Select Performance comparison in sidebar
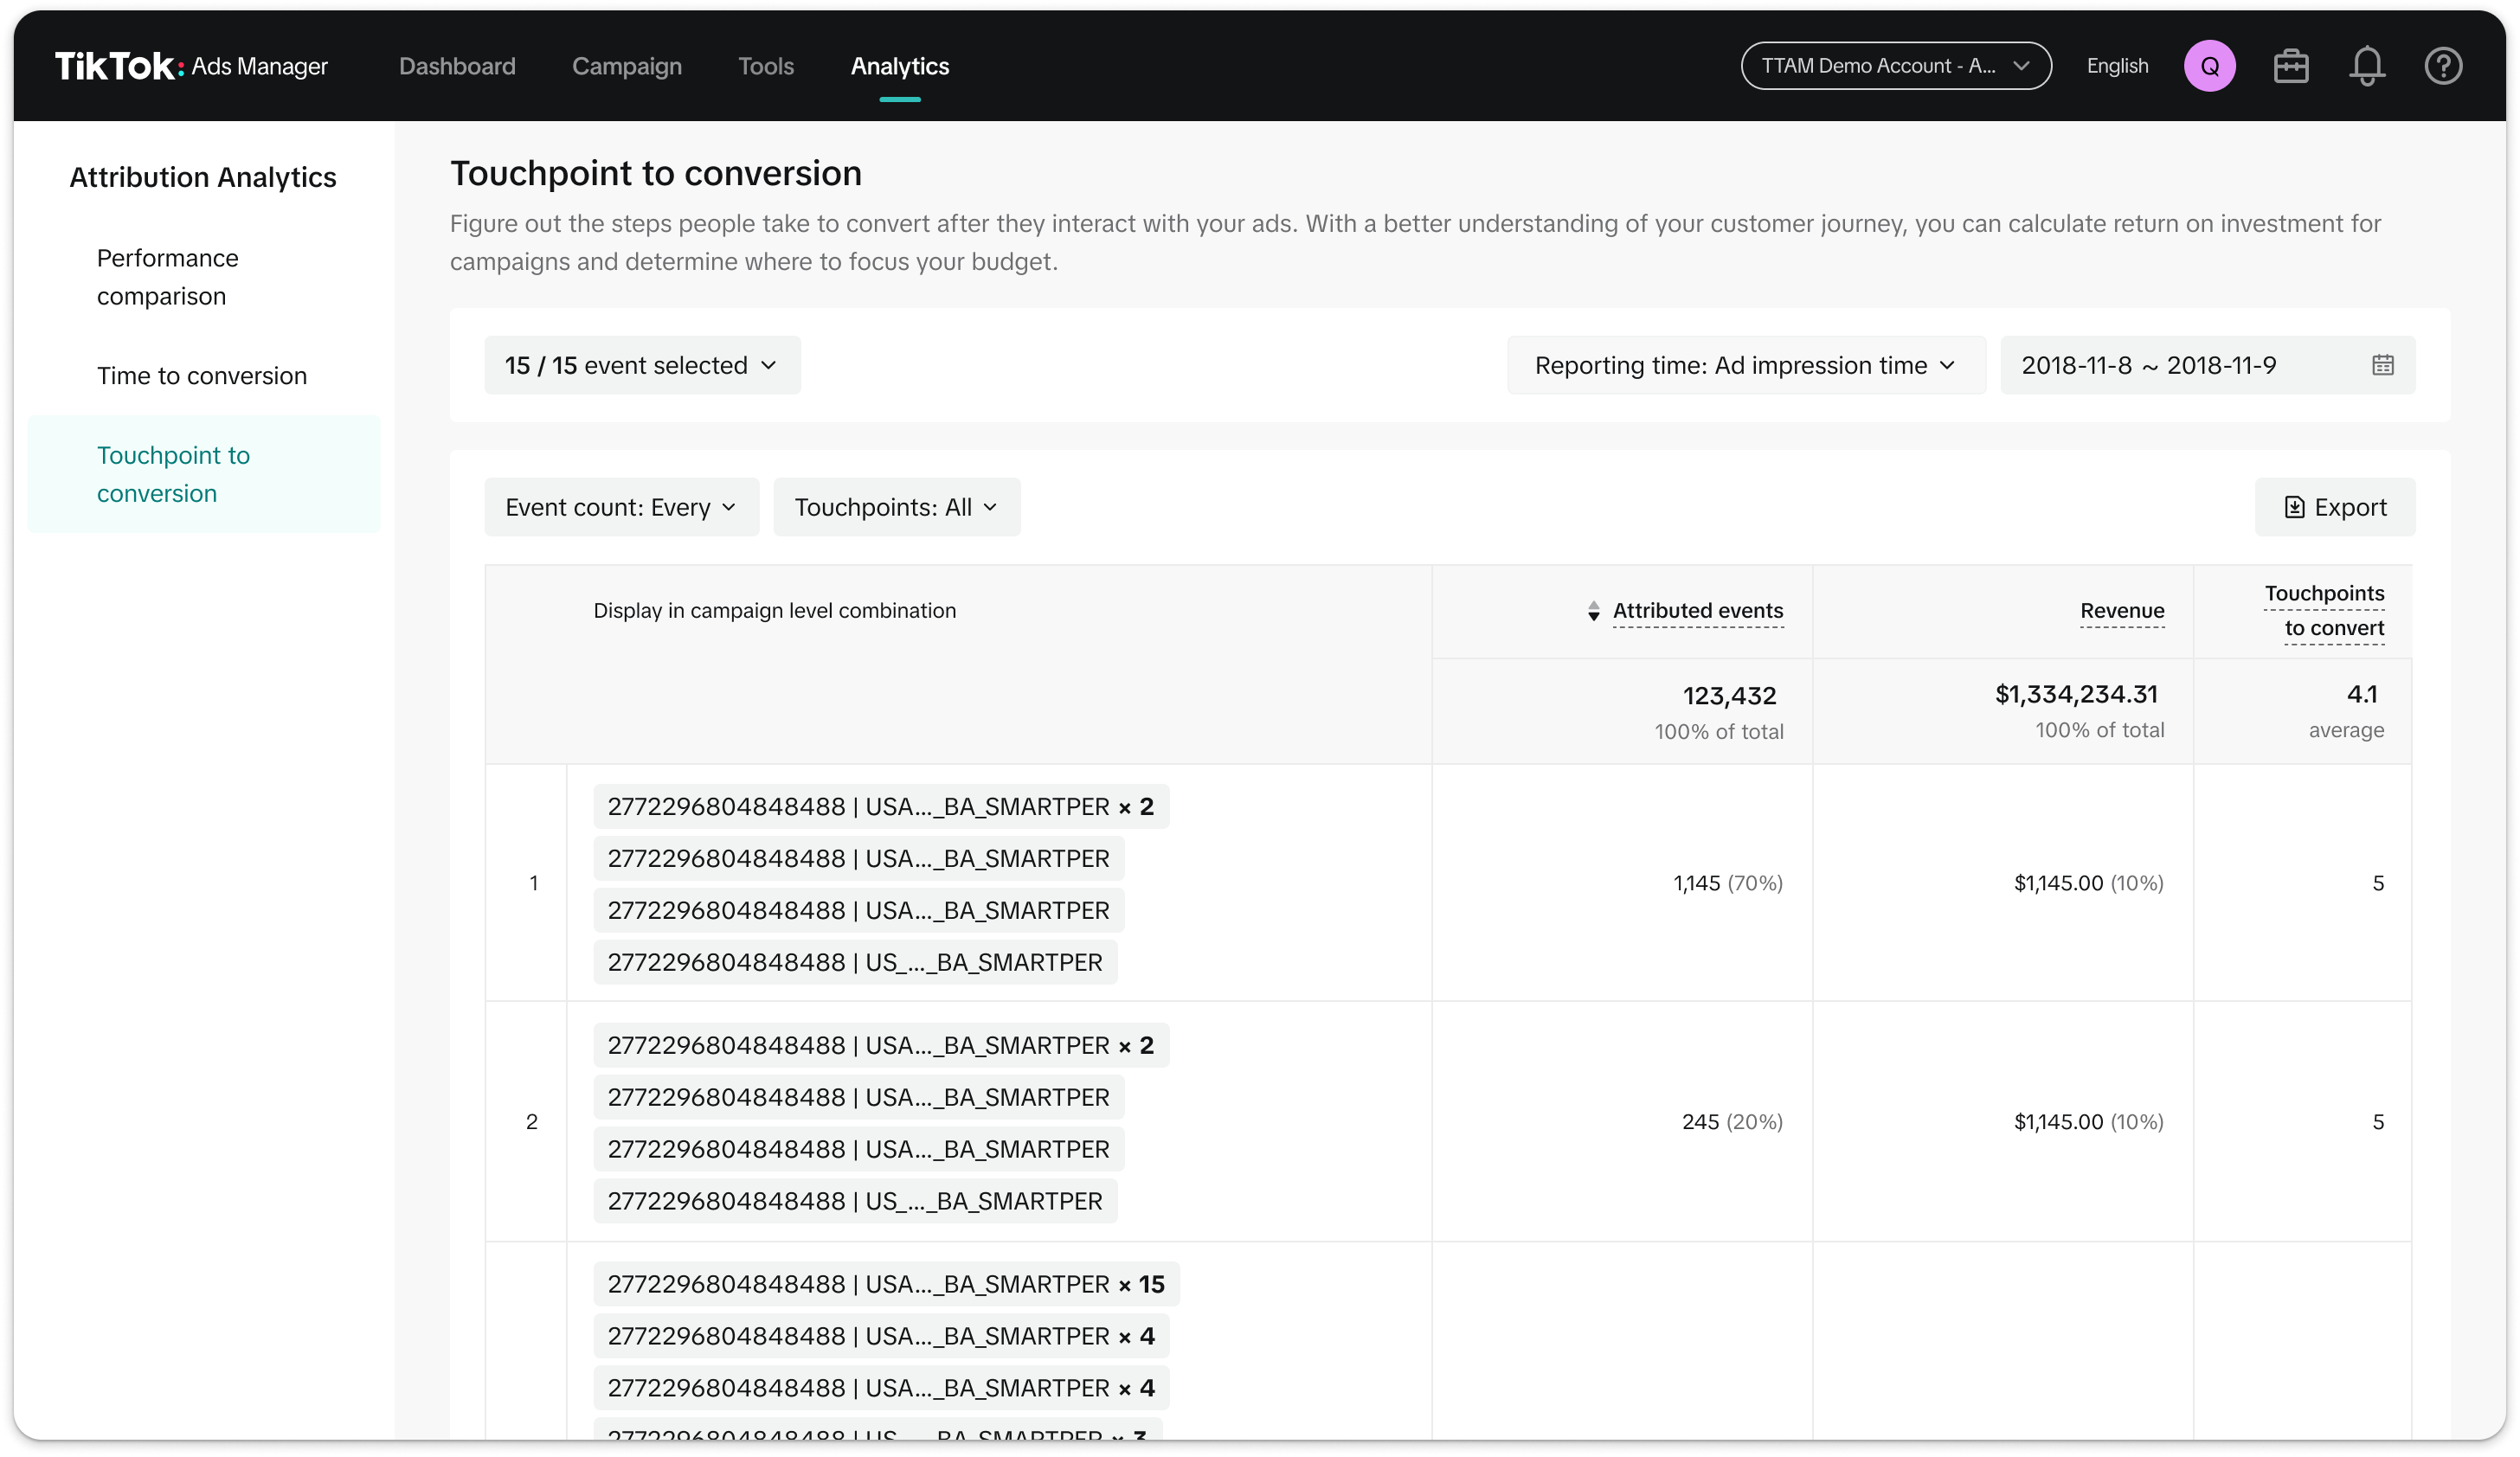This screenshot has width=2520, height=1457. point(167,277)
